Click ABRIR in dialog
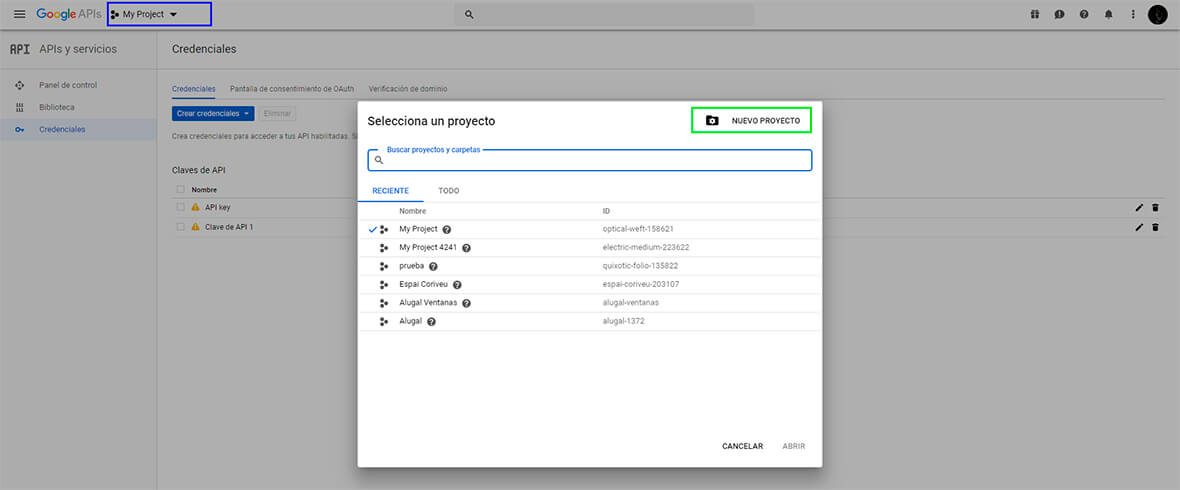The height and width of the screenshot is (490, 1180). [x=794, y=446]
